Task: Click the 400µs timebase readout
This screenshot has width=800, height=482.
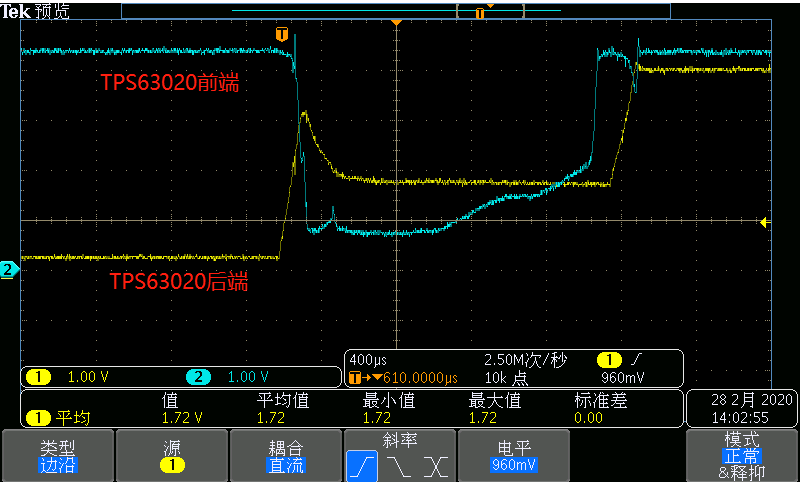Action: tap(368, 360)
